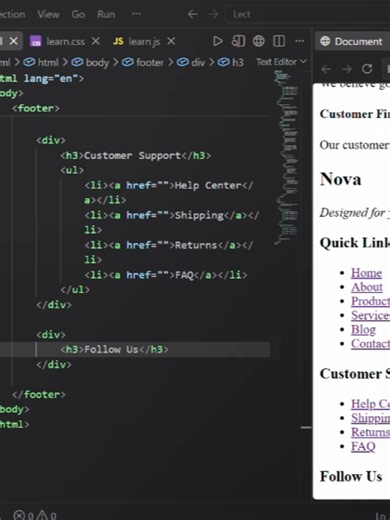Close the learn.css tab
390x520 pixels.
coord(96,41)
